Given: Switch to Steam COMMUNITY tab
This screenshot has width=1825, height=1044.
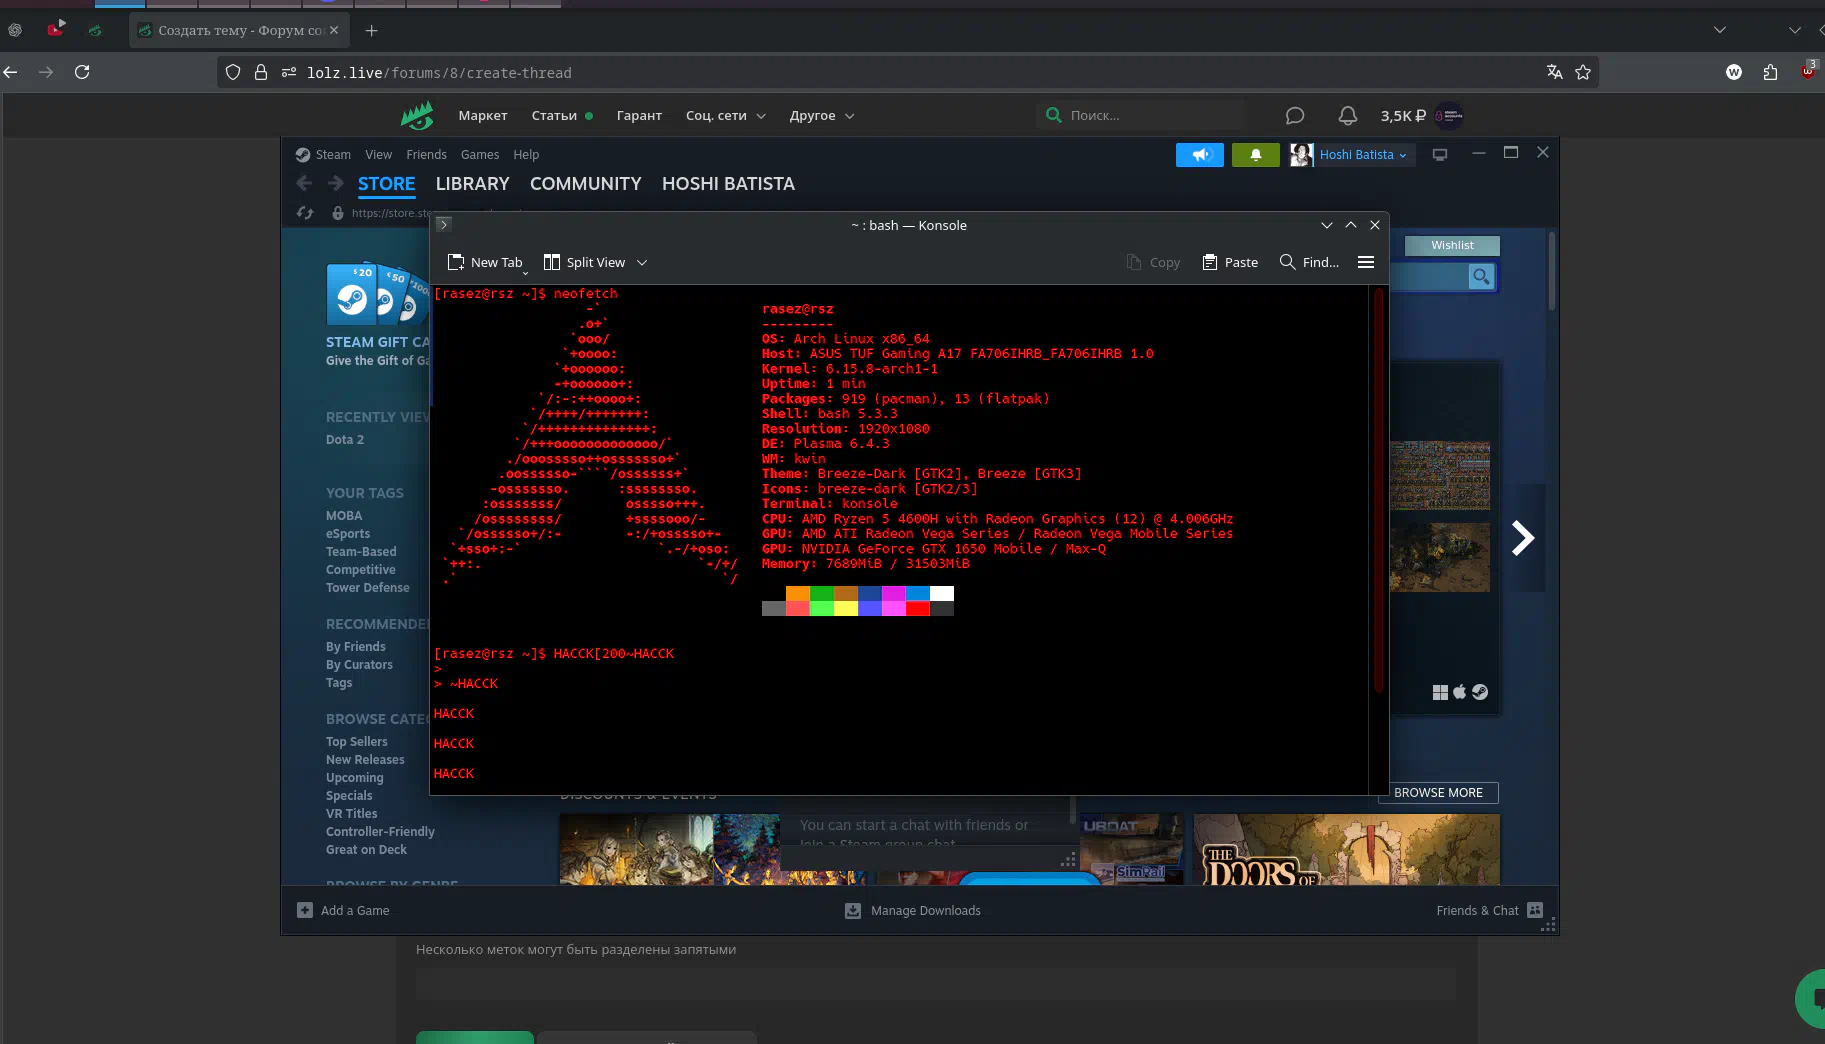Looking at the screenshot, I should (585, 184).
